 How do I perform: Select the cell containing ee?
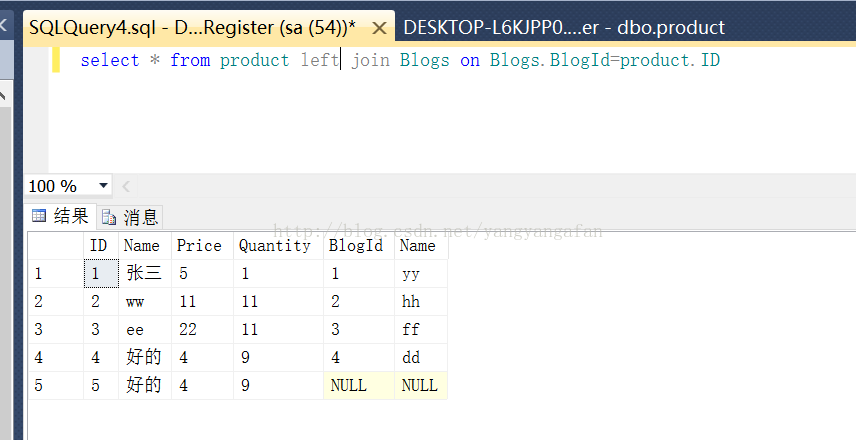point(145,329)
